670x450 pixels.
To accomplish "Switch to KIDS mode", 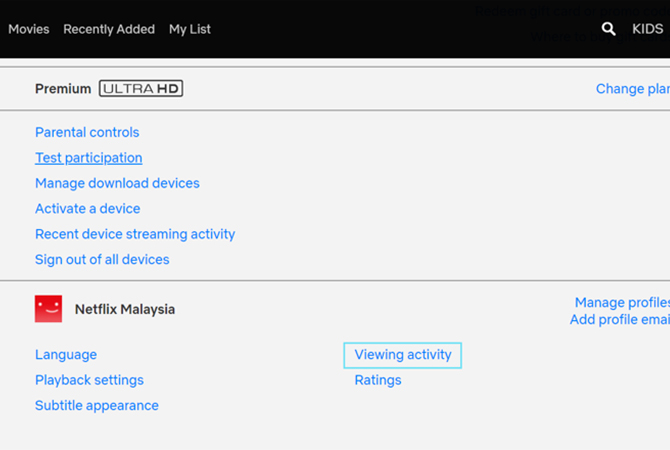I will pos(648,29).
